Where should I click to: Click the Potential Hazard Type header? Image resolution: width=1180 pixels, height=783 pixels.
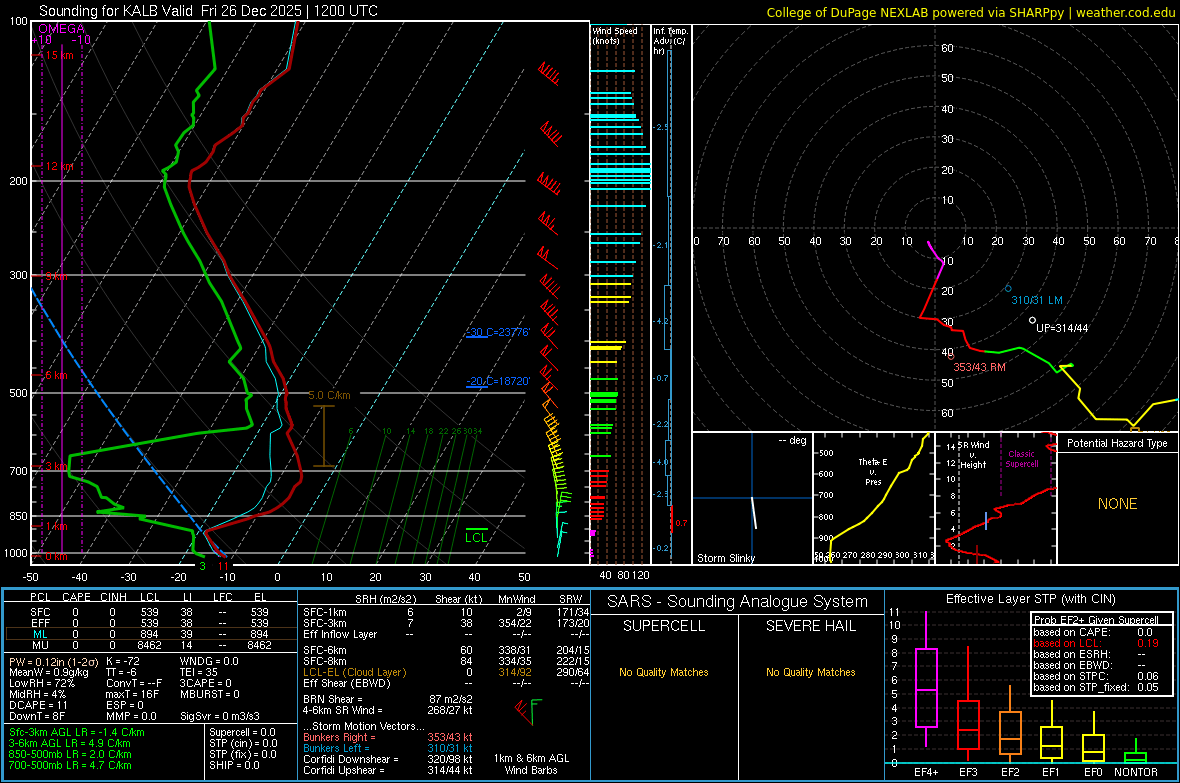tap(1117, 443)
